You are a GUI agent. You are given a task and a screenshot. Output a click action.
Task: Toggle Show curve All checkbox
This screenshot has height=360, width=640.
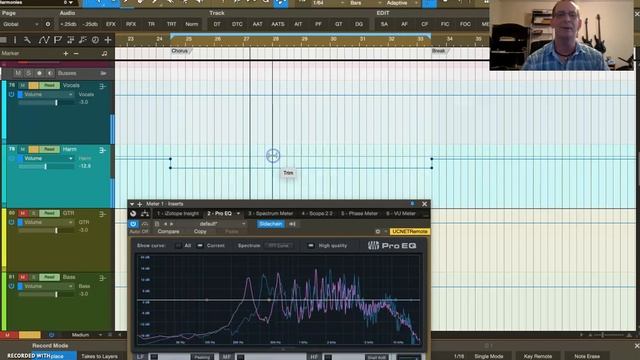coord(178,246)
